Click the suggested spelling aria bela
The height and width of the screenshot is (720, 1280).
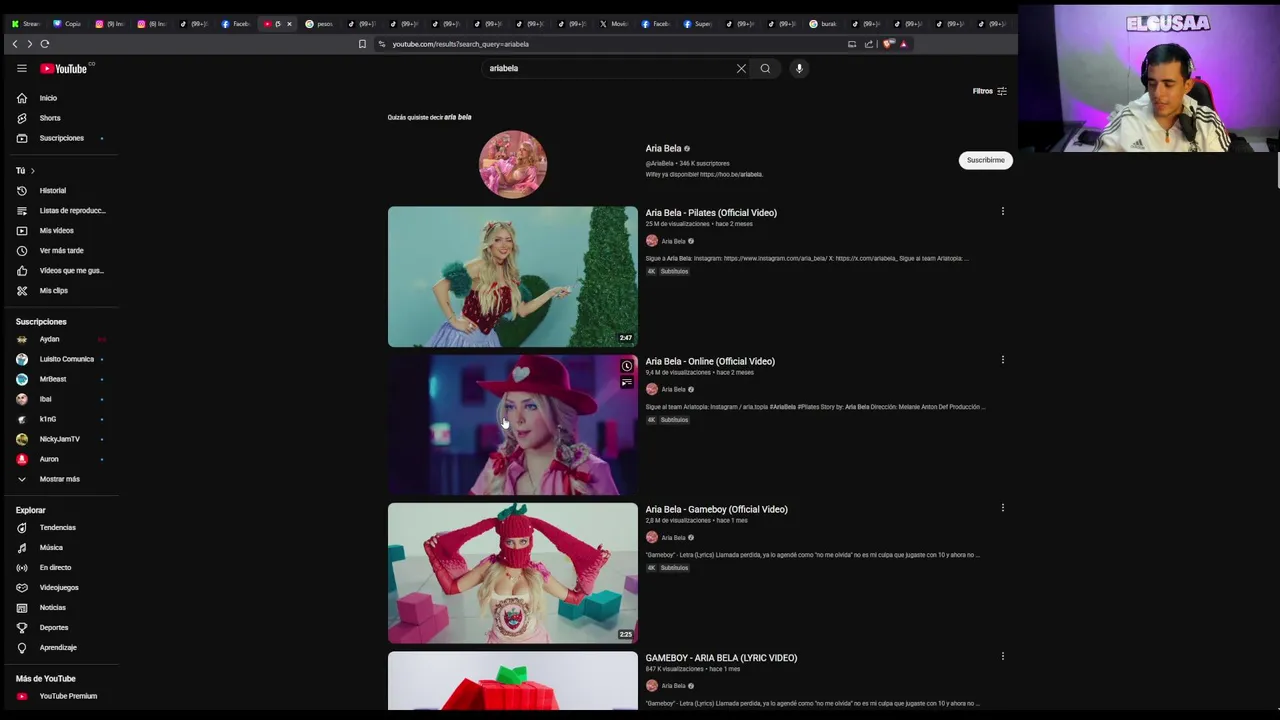click(457, 117)
